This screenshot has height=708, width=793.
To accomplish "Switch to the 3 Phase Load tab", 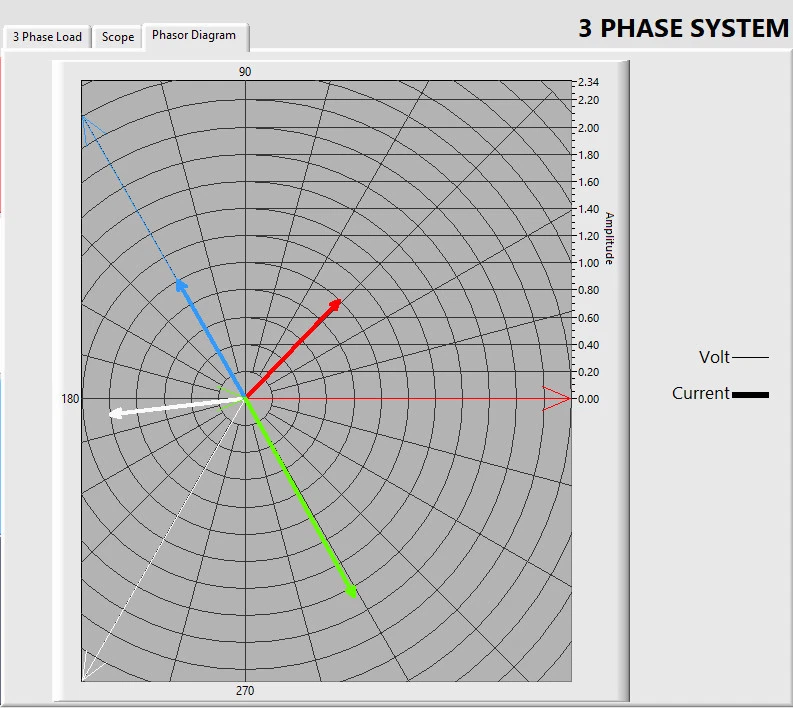I will point(47,37).
